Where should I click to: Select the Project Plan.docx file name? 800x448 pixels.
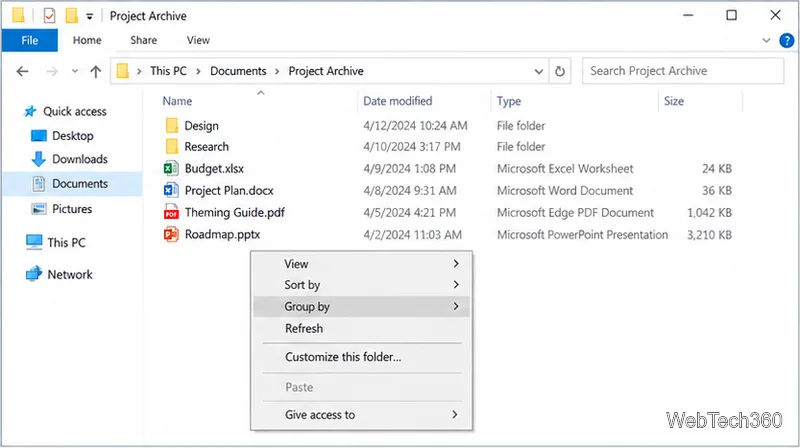point(229,190)
